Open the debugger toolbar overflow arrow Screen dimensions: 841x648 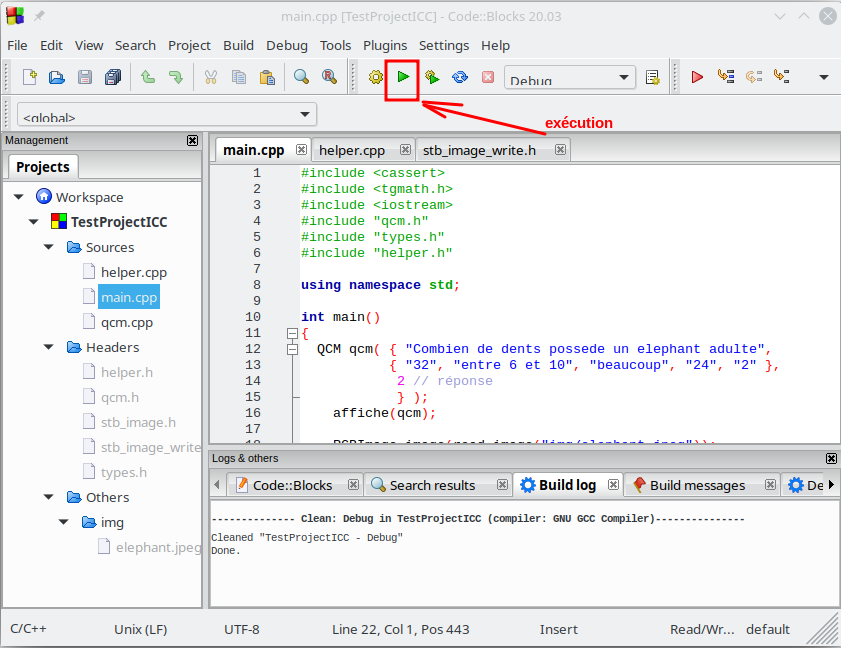(x=824, y=77)
